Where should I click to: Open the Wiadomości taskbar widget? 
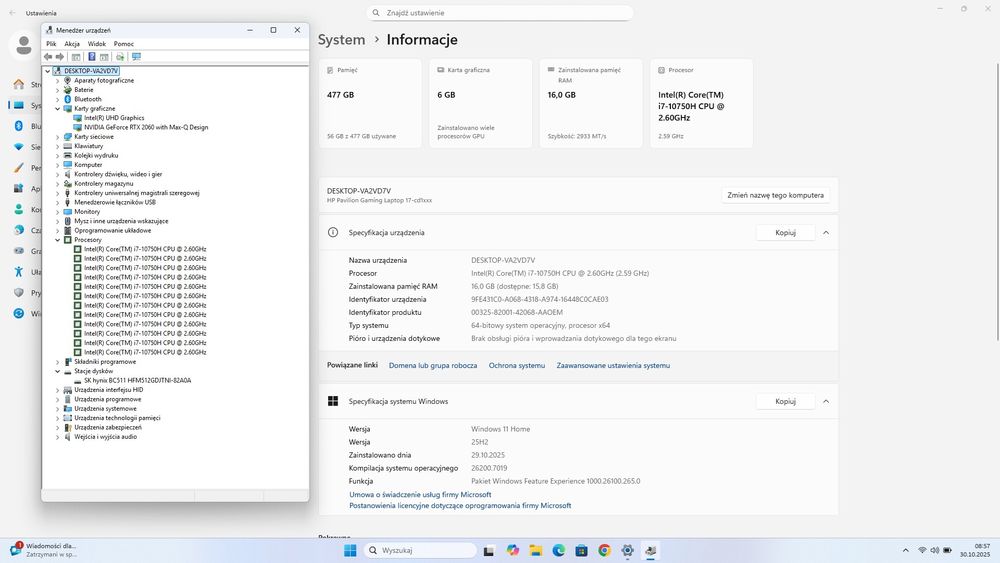coord(44,550)
